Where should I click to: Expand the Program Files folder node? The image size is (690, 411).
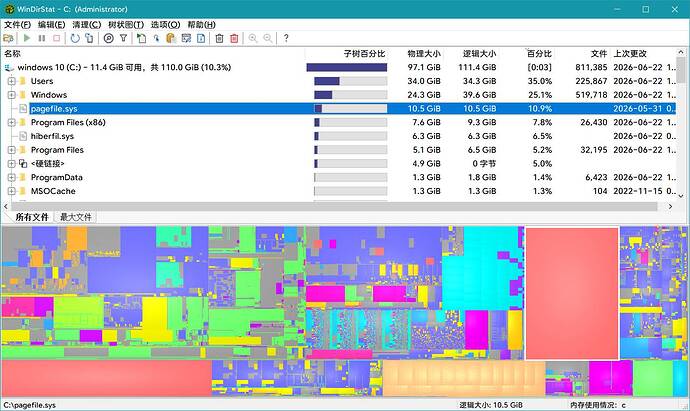[x=11, y=150]
